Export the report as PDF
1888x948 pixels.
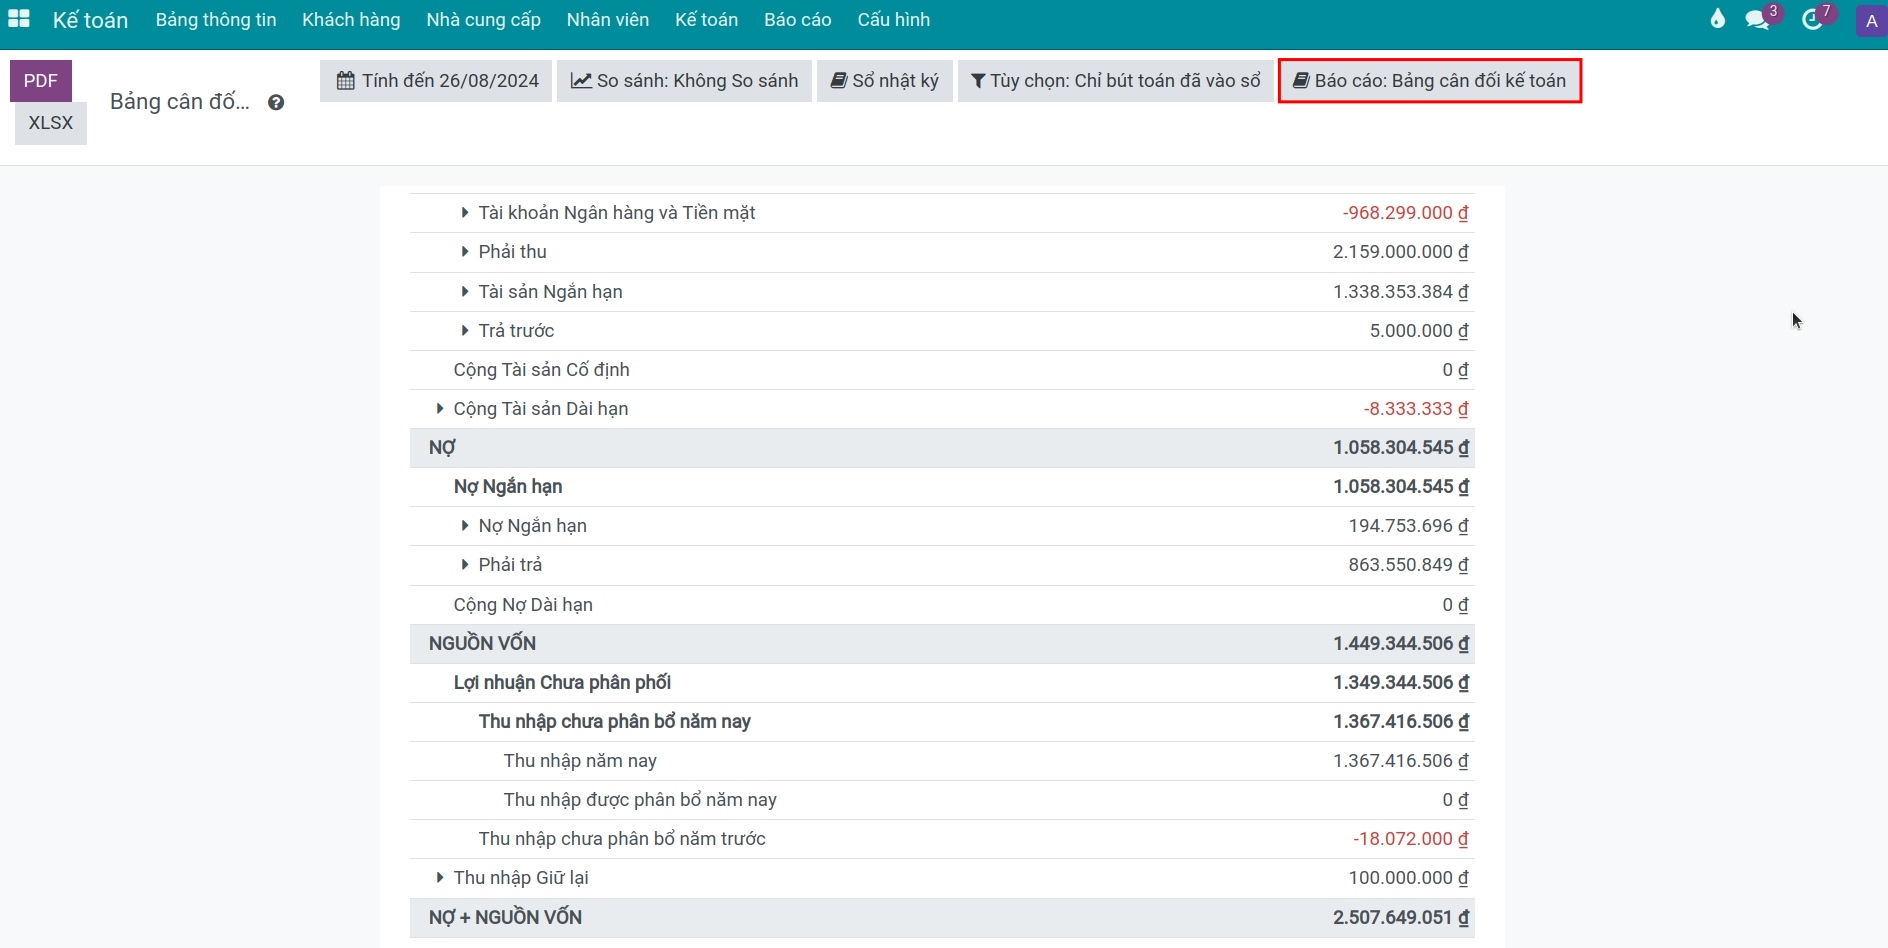(x=41, y=81)
